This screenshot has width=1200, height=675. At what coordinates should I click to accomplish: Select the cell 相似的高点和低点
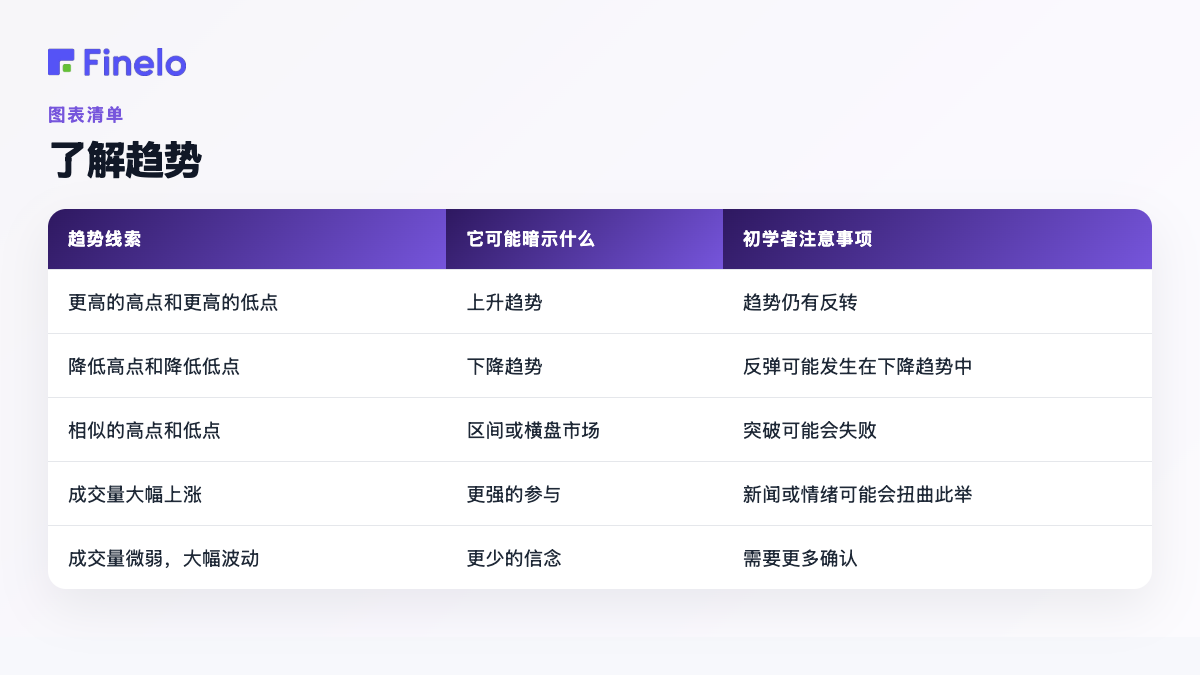[247, 430]
